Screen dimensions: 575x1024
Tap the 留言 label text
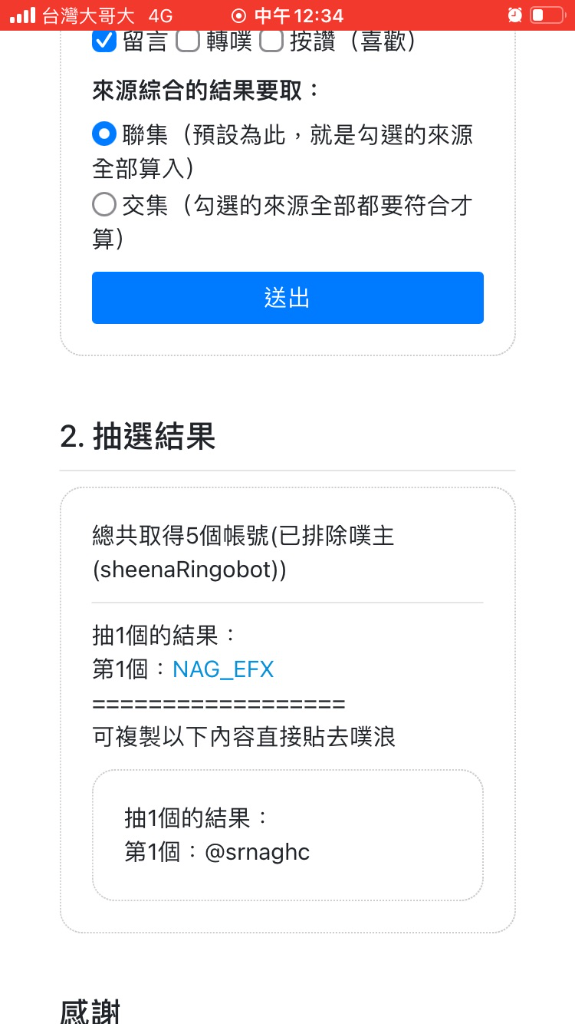144,42
